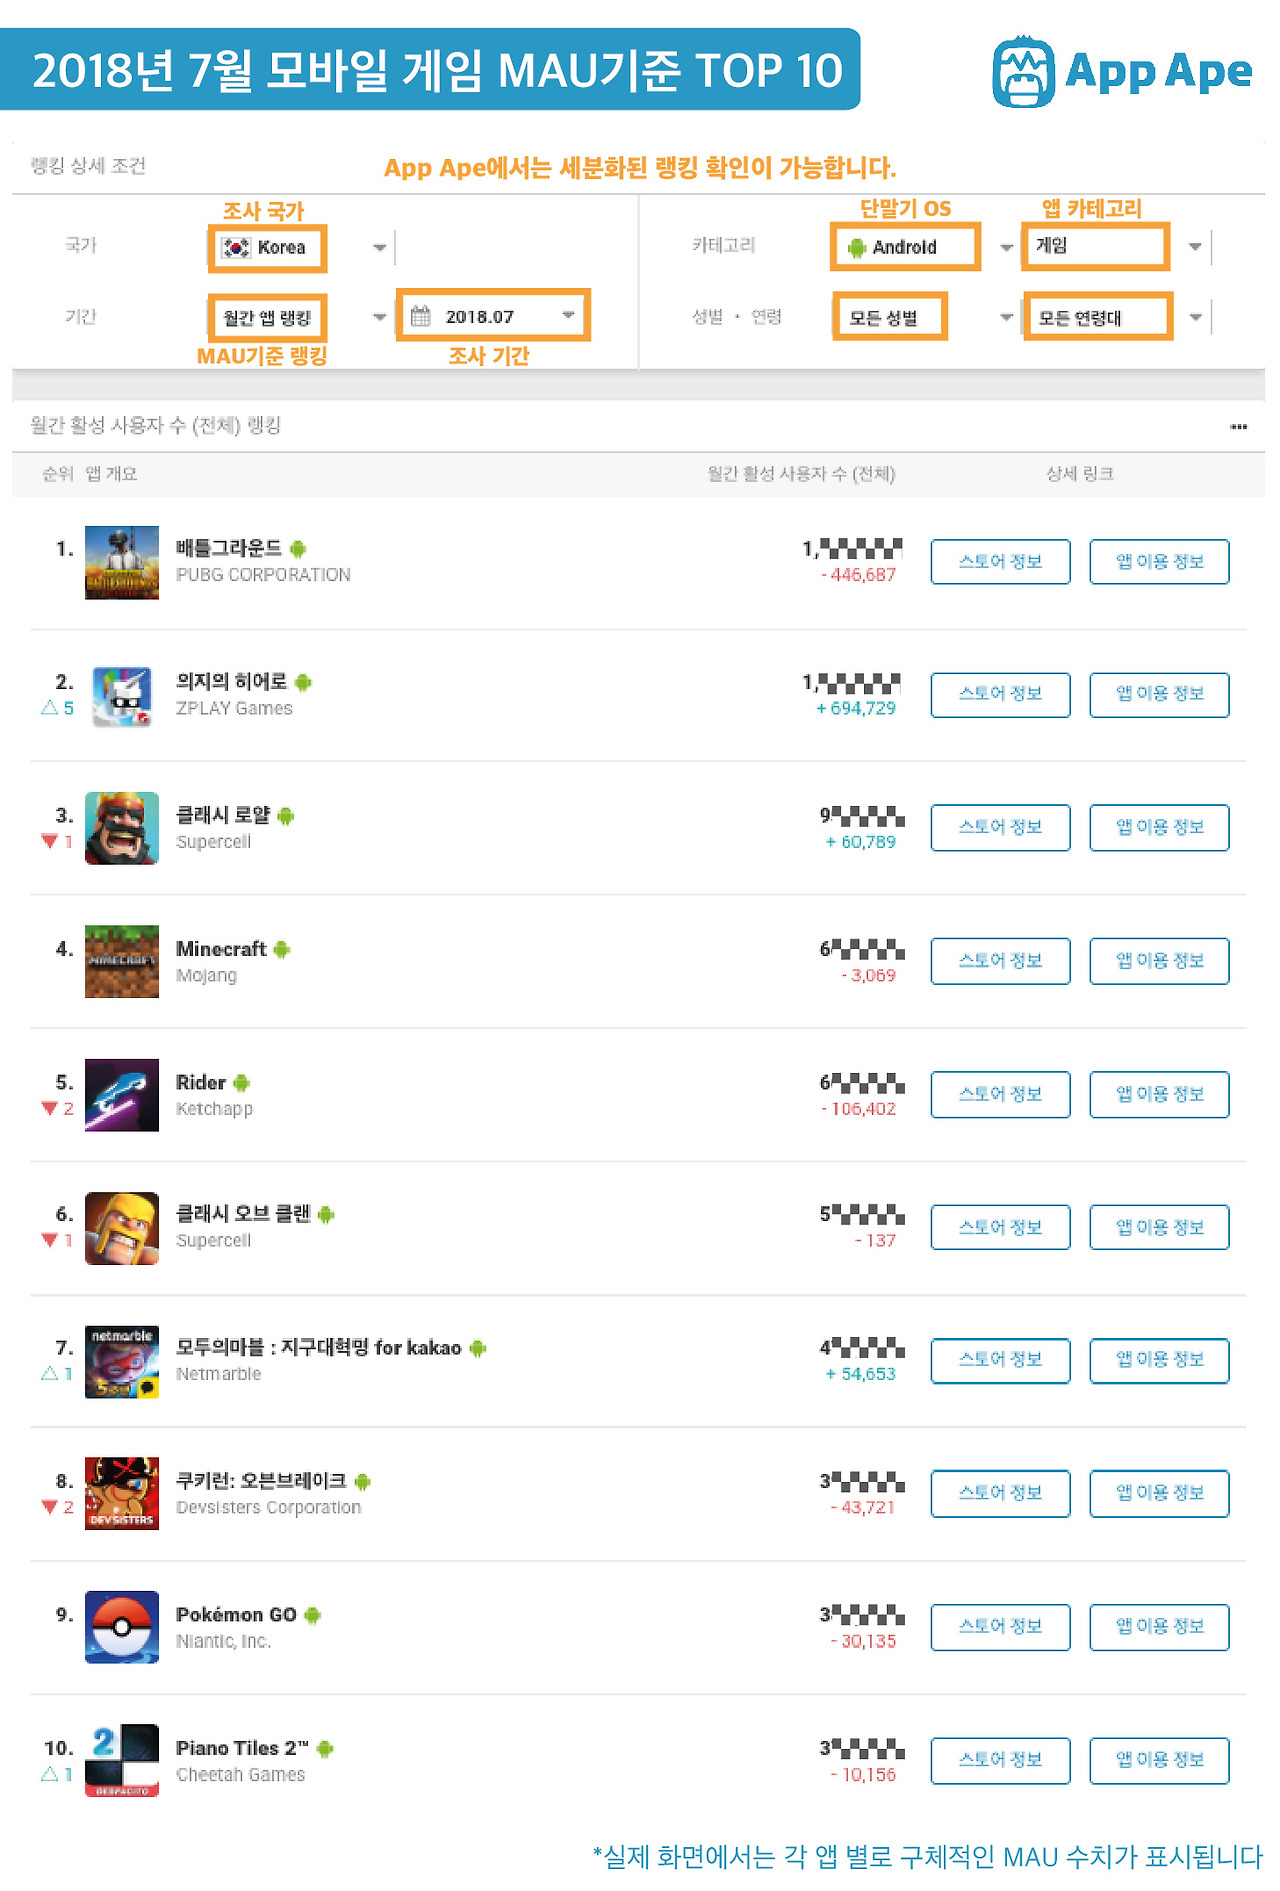Open 스토어 정보 for Pokémon GO

tap(1000, 1627)
